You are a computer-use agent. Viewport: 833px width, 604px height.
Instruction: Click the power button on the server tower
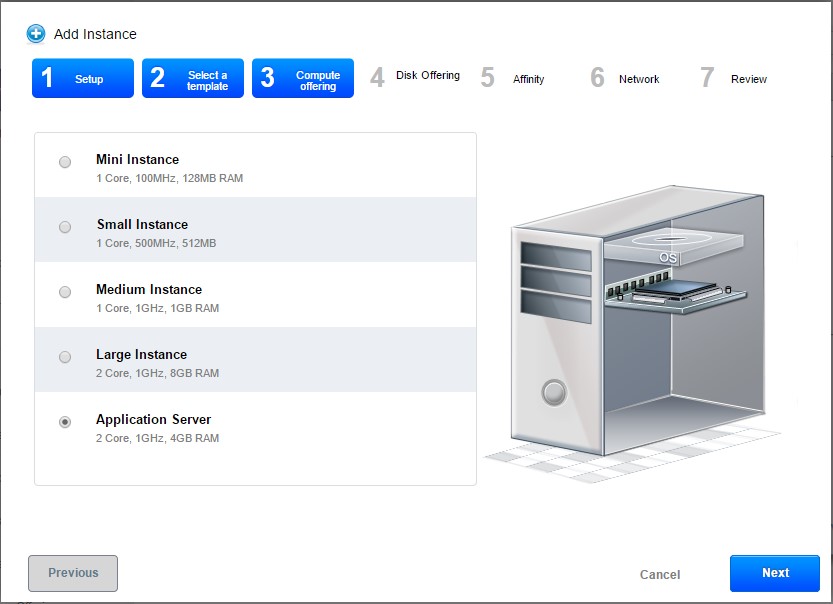coord(554,392)
